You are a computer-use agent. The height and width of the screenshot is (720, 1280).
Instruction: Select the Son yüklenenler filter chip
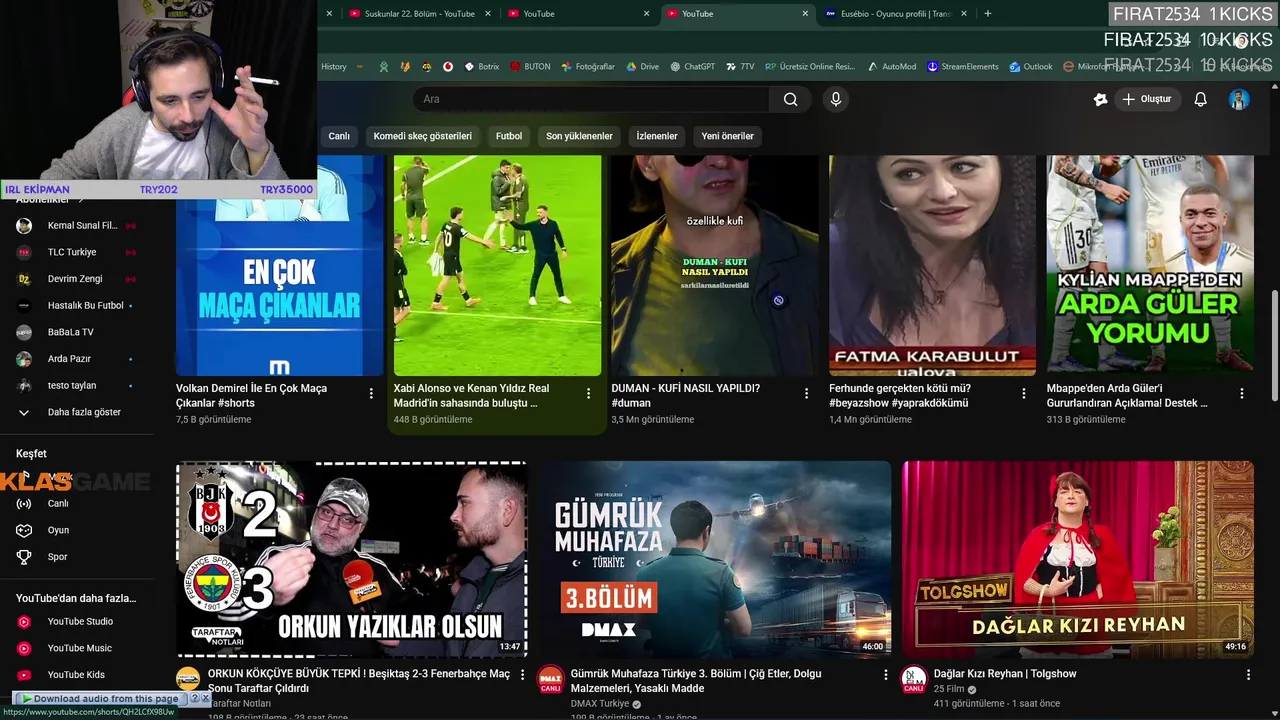[x=579, y=136]
